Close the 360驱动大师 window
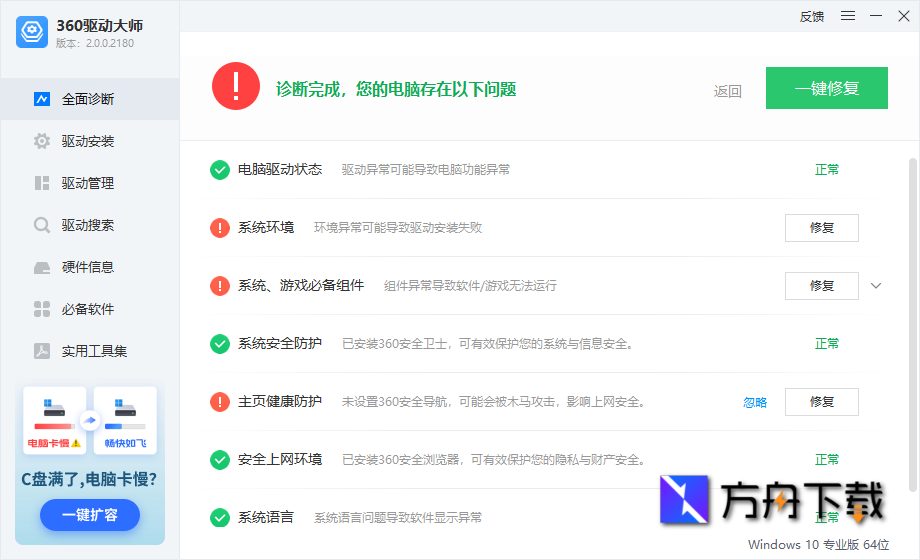Screen dimensions: 920x560 click(x=904, y=16)
